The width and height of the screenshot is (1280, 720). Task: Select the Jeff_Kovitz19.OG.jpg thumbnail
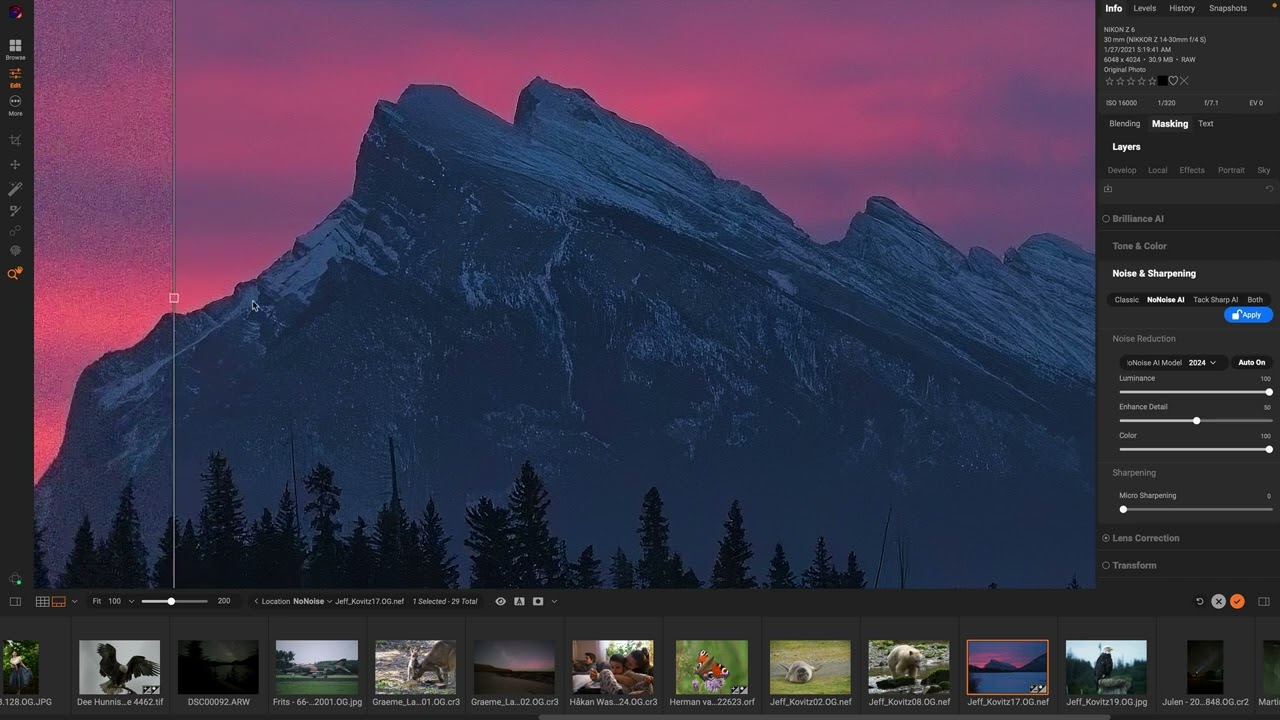[1106, 667]
